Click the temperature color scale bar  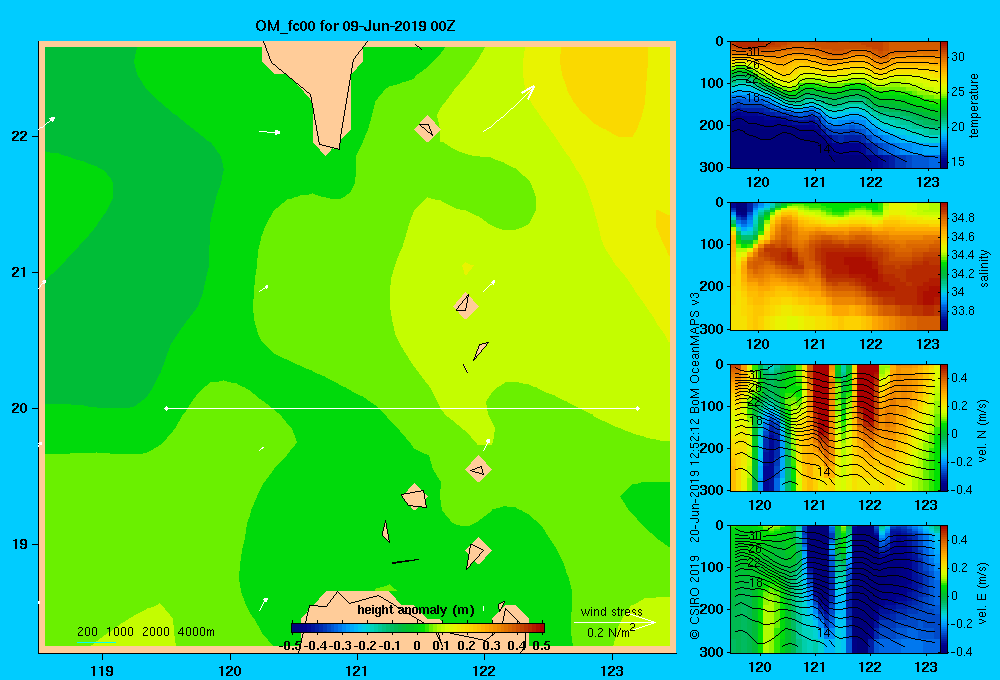944,105
